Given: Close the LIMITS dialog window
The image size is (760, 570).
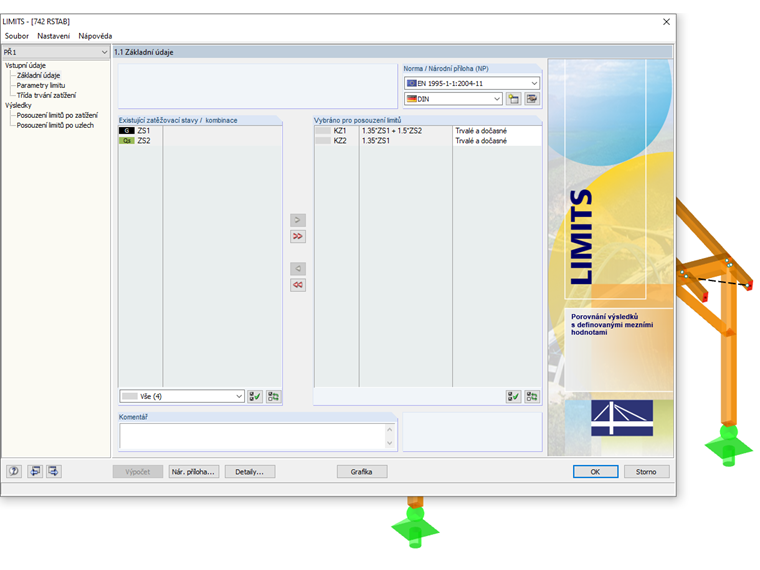Looking at the screenshot, I should click(x=666, y=22).
